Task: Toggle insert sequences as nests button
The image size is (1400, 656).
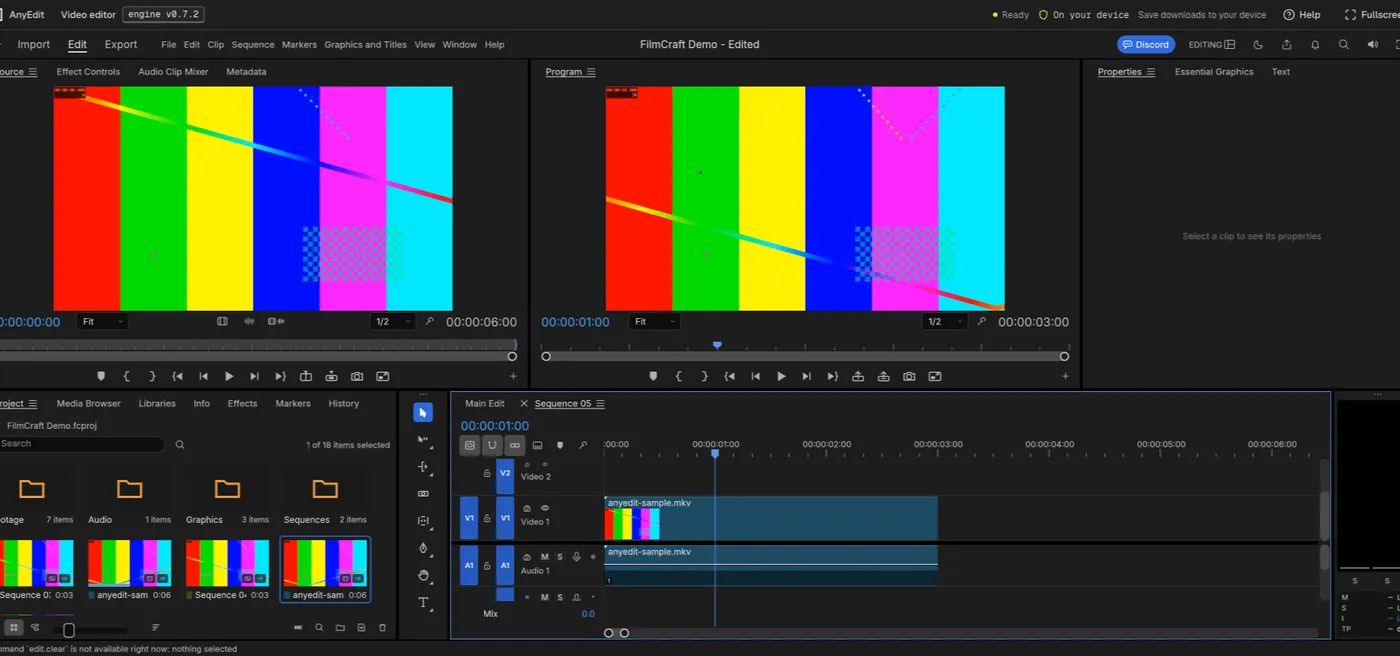Action: [x=470, y=445]
